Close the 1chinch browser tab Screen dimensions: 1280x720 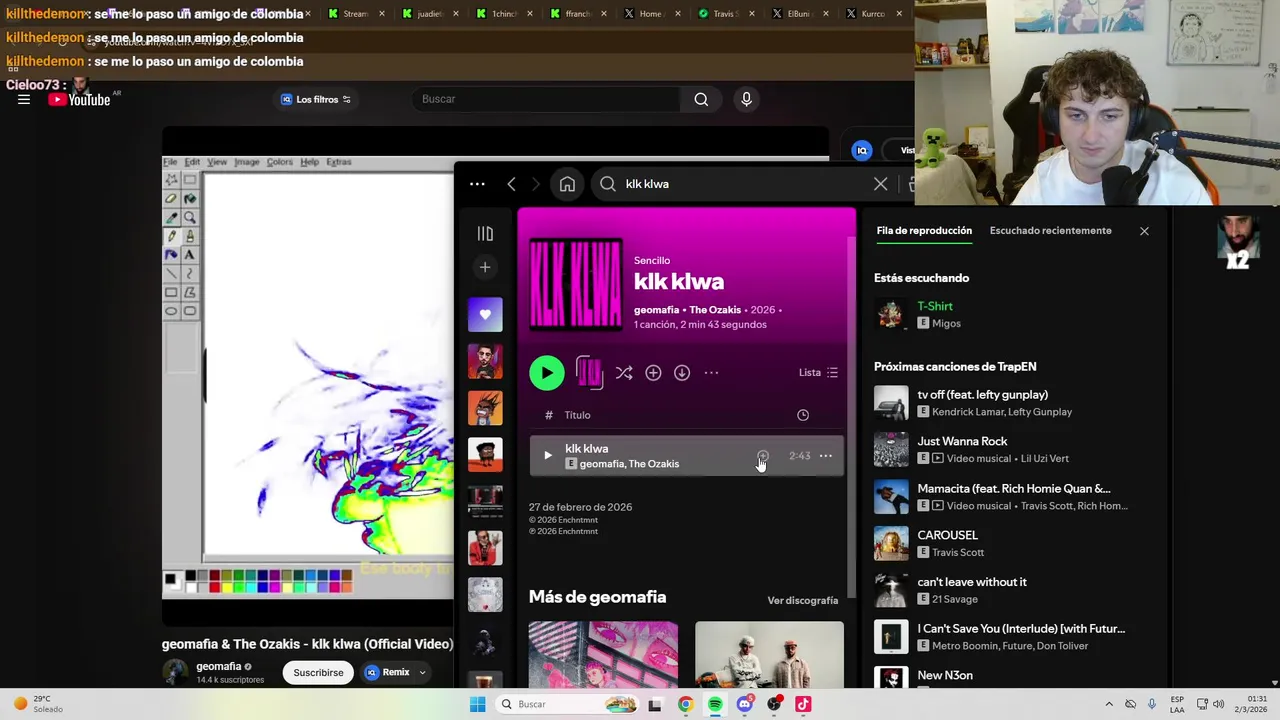529,14
